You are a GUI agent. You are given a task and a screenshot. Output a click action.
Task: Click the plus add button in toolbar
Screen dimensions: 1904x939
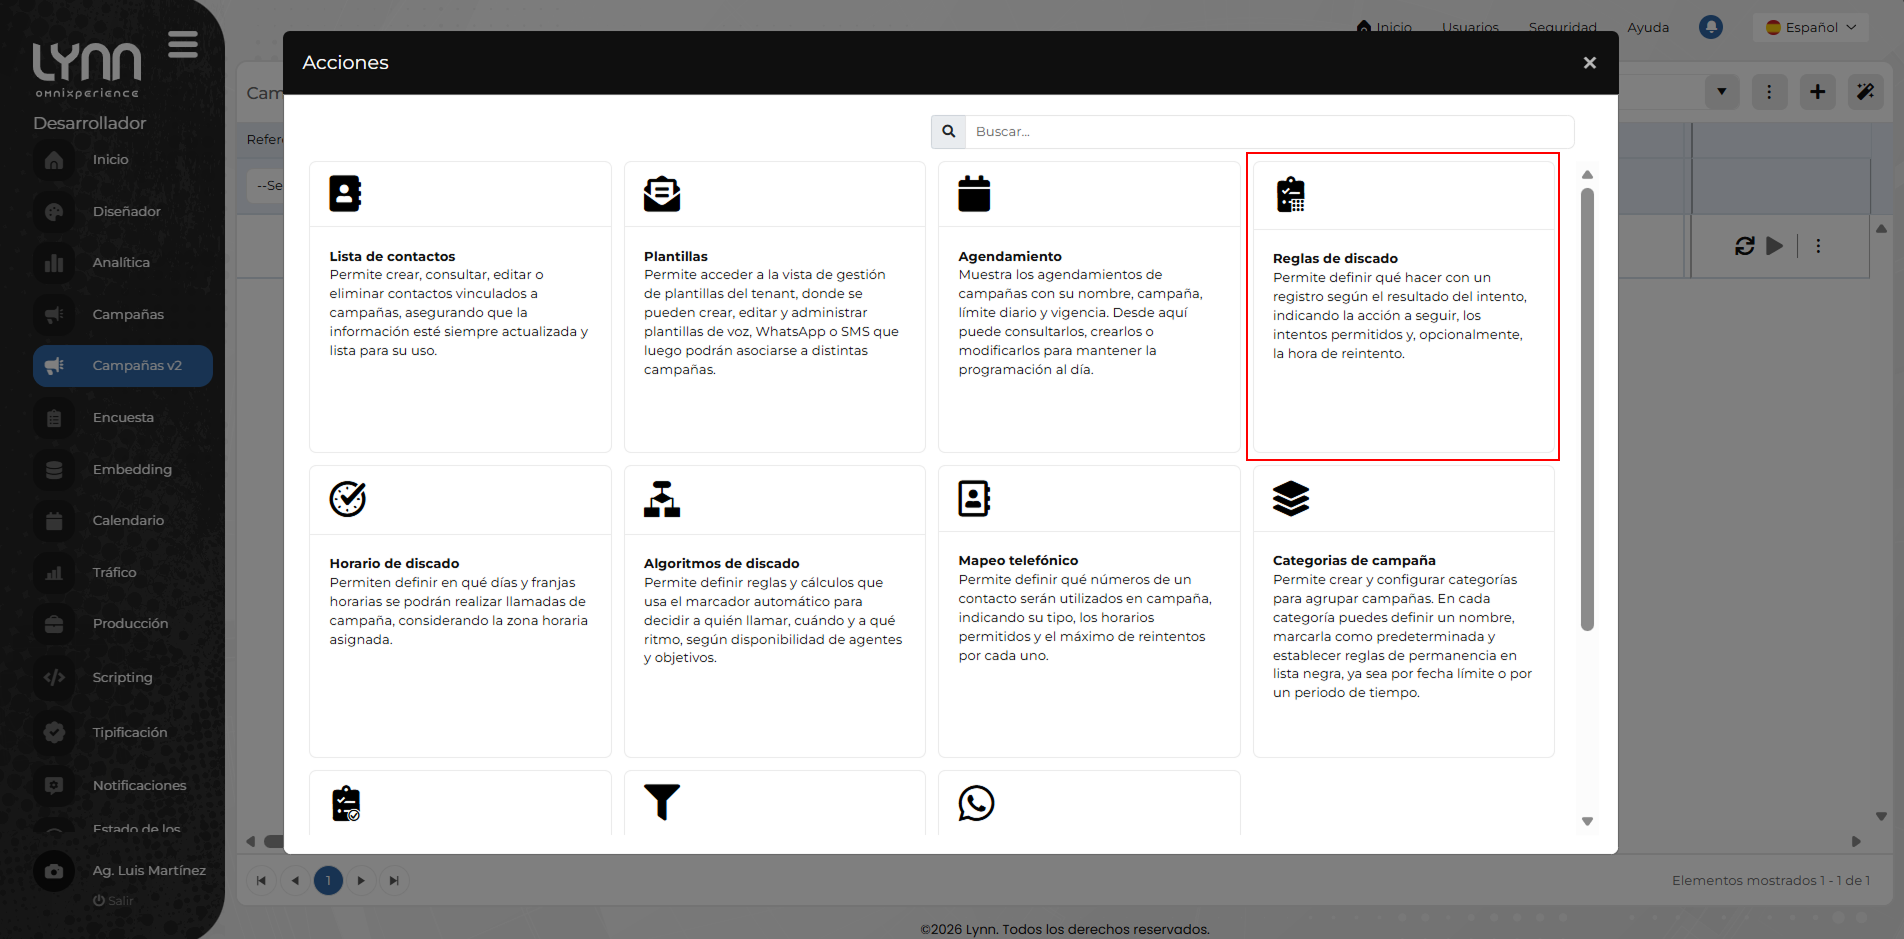[1818, 92]
